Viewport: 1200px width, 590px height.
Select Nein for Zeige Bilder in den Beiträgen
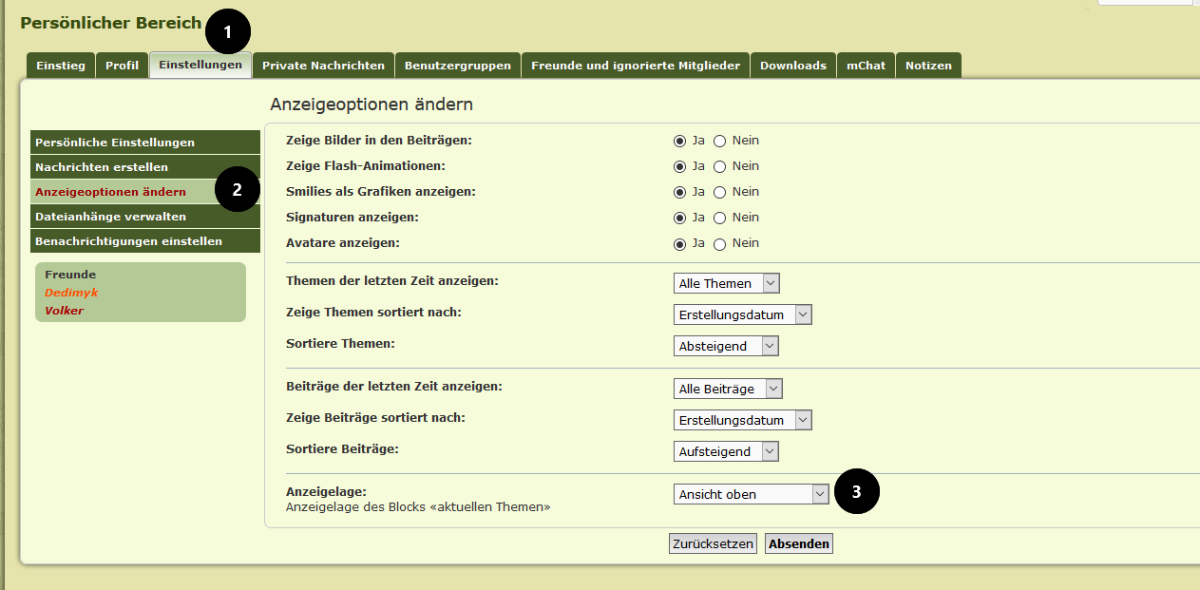[719, 141]
